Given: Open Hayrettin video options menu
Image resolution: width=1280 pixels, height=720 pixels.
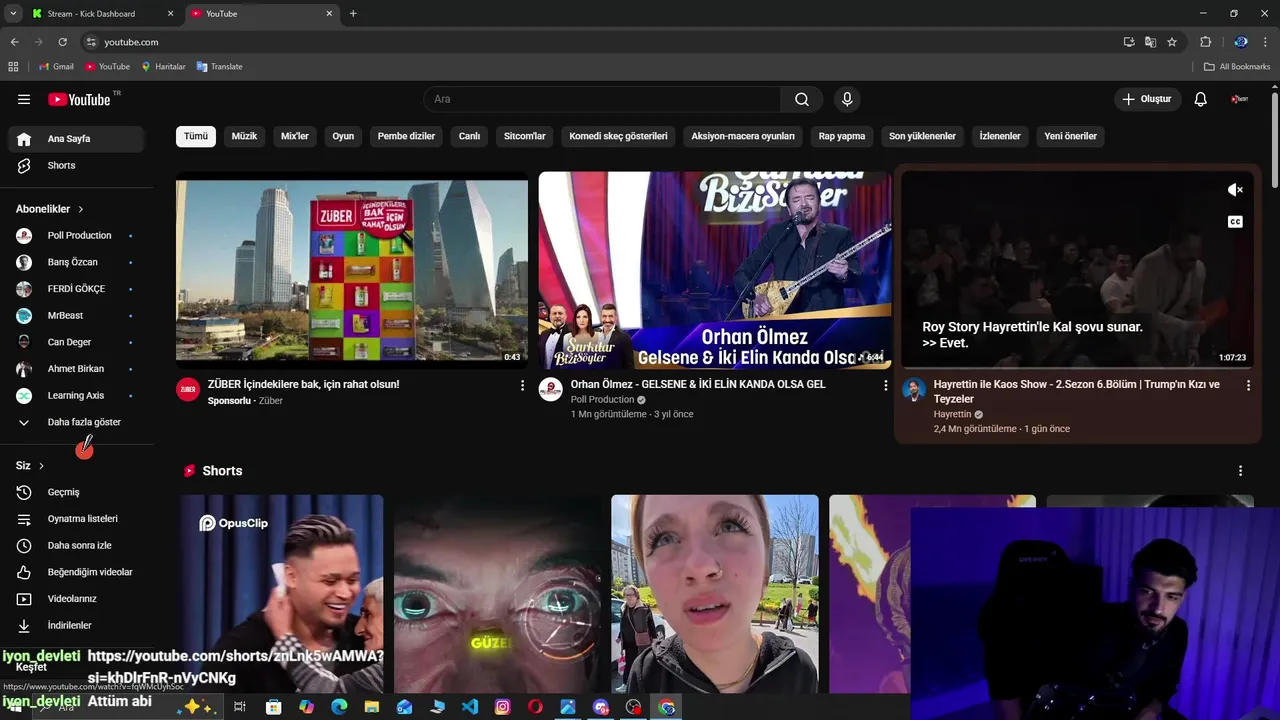Looking at the screenshot, I should pos(1248,385).
